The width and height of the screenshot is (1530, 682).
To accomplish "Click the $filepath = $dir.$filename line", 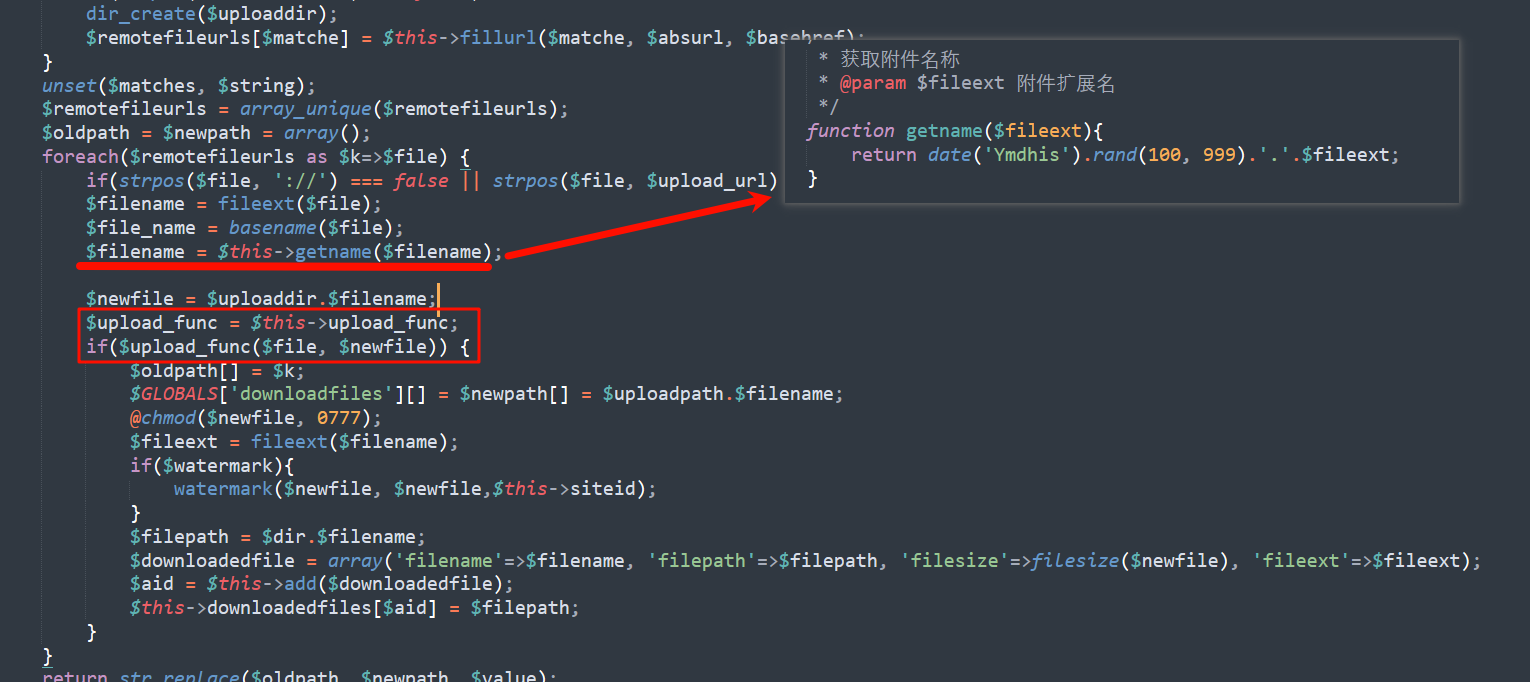I will [x=278, y=536].
